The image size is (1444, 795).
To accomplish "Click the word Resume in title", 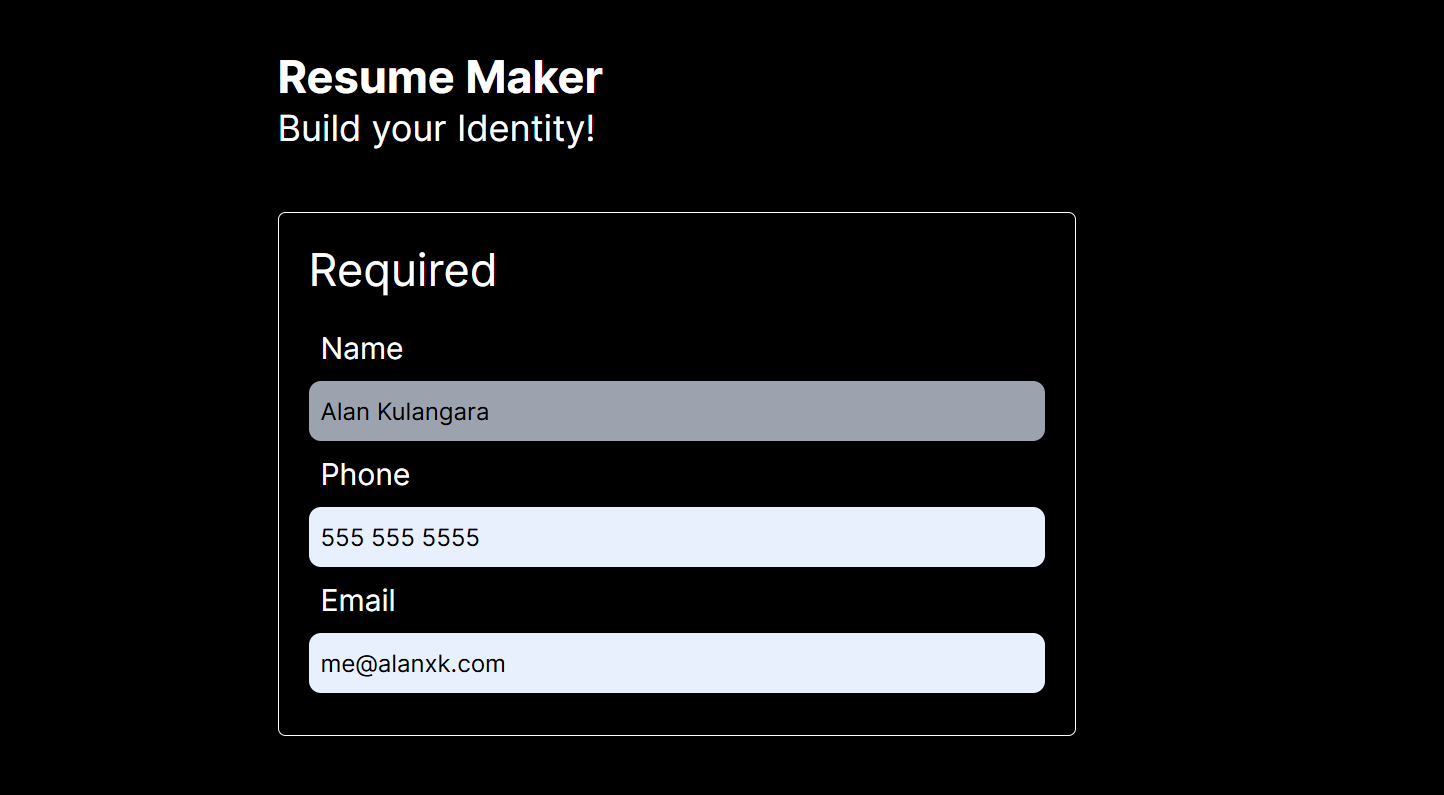I will point(366,78).
